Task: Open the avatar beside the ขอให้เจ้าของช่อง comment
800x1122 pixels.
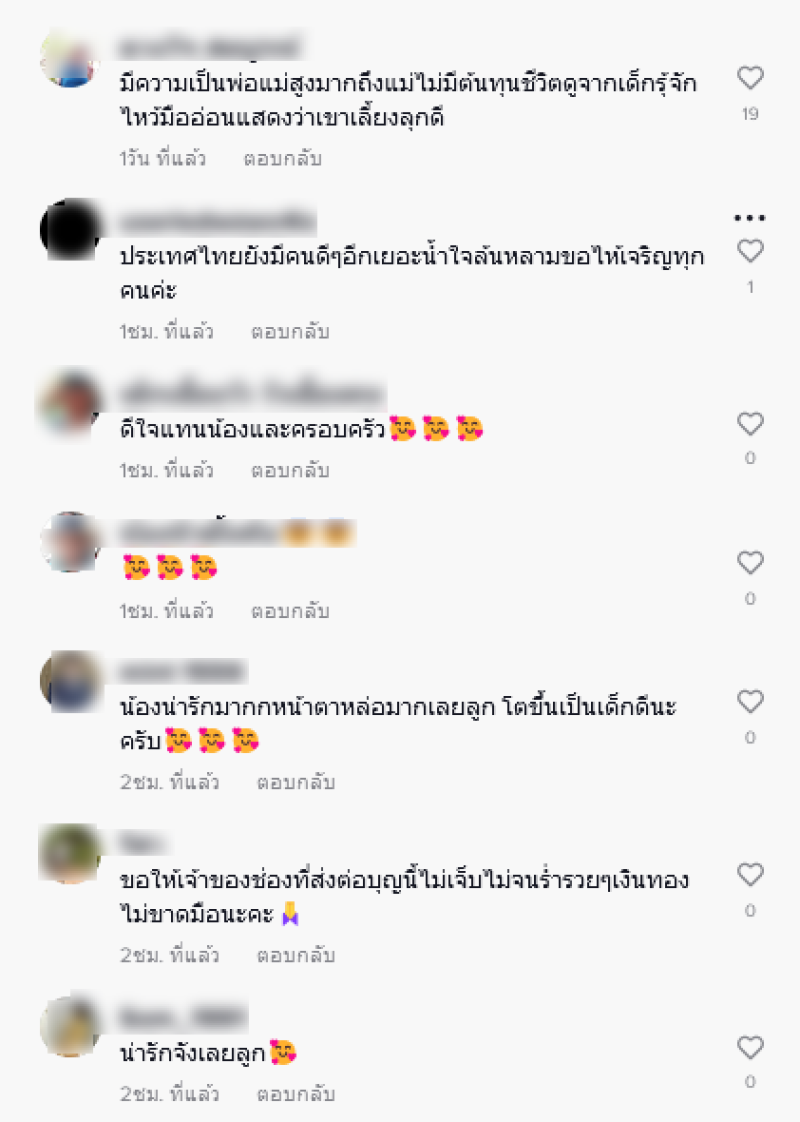Action: tap(69, 853)
